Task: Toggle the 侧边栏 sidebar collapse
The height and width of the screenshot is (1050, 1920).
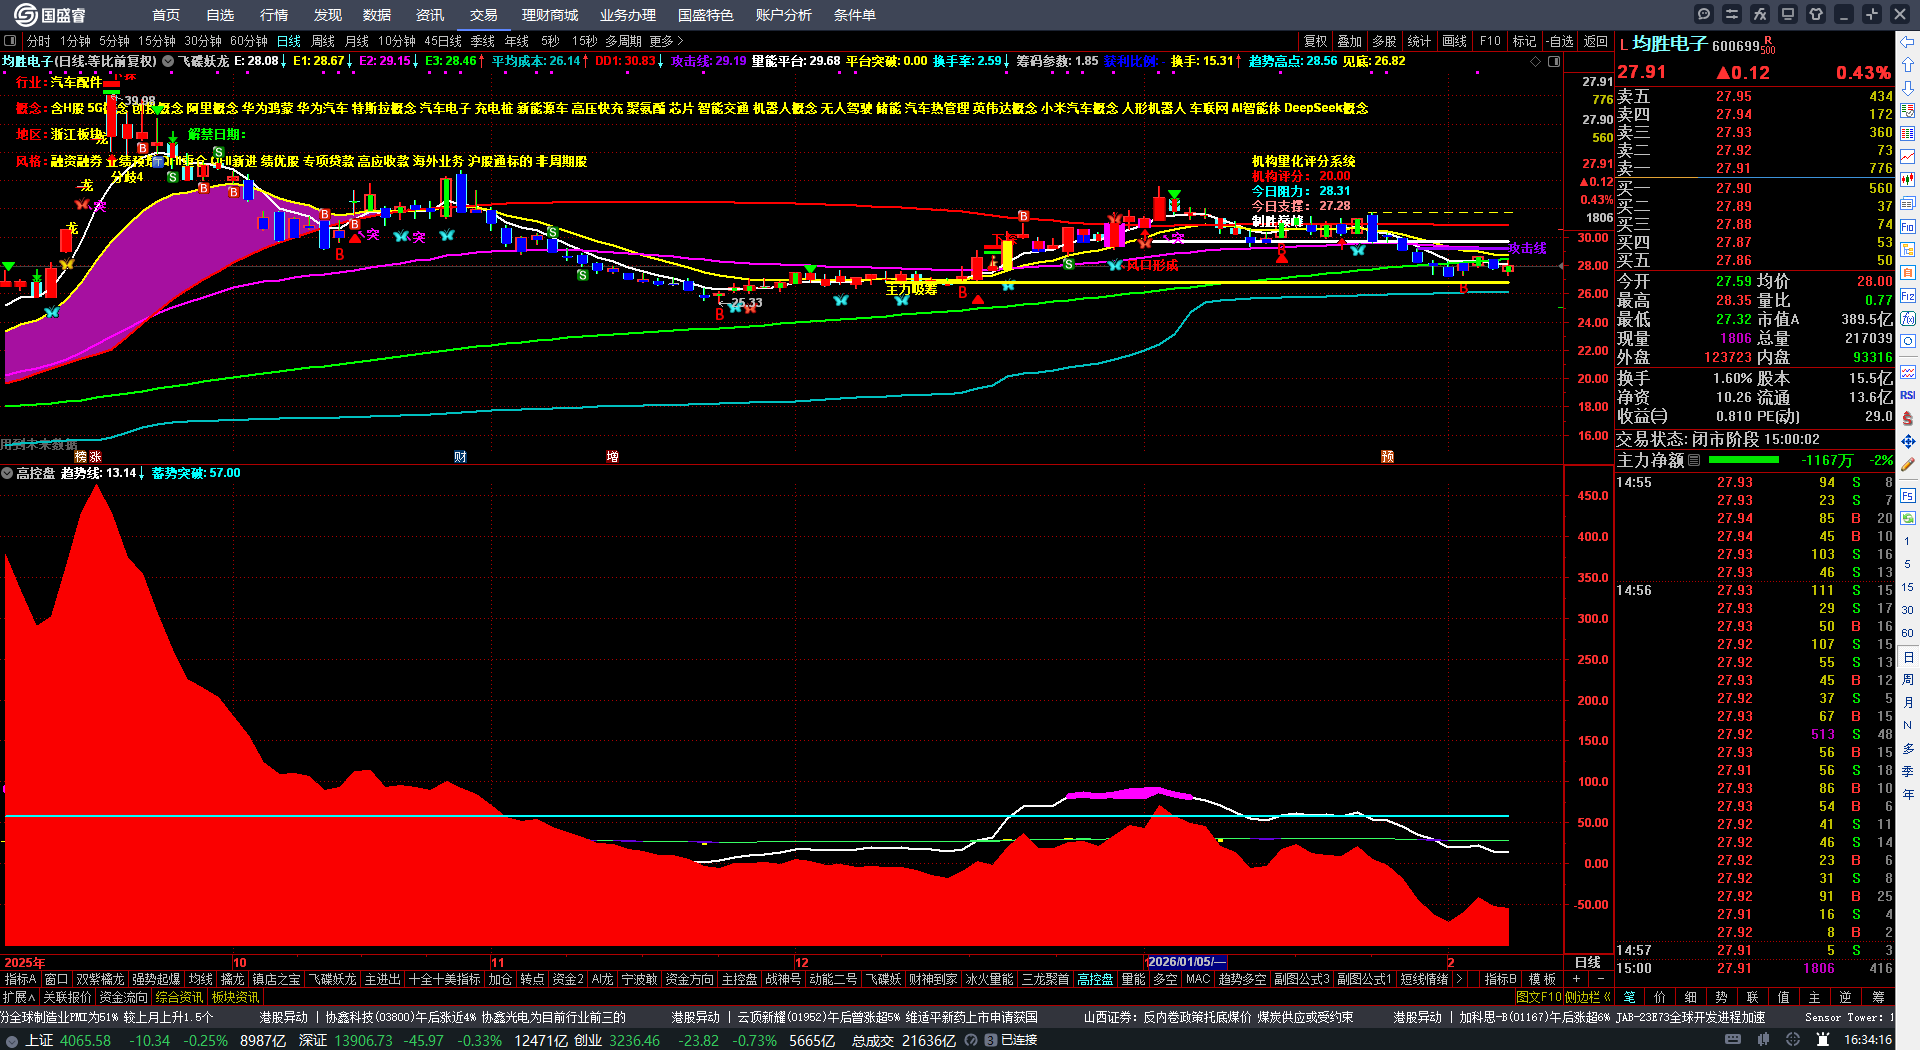Action: (1589, 997)
